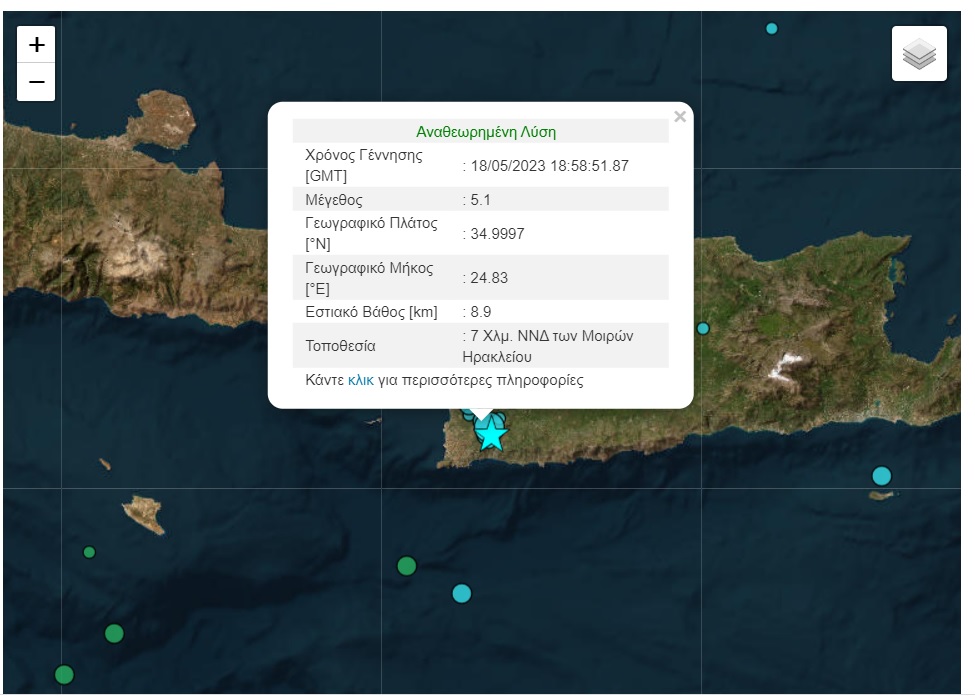
Task: Select the cyan marker on land in eastern Crete
Action: point(703,328)
